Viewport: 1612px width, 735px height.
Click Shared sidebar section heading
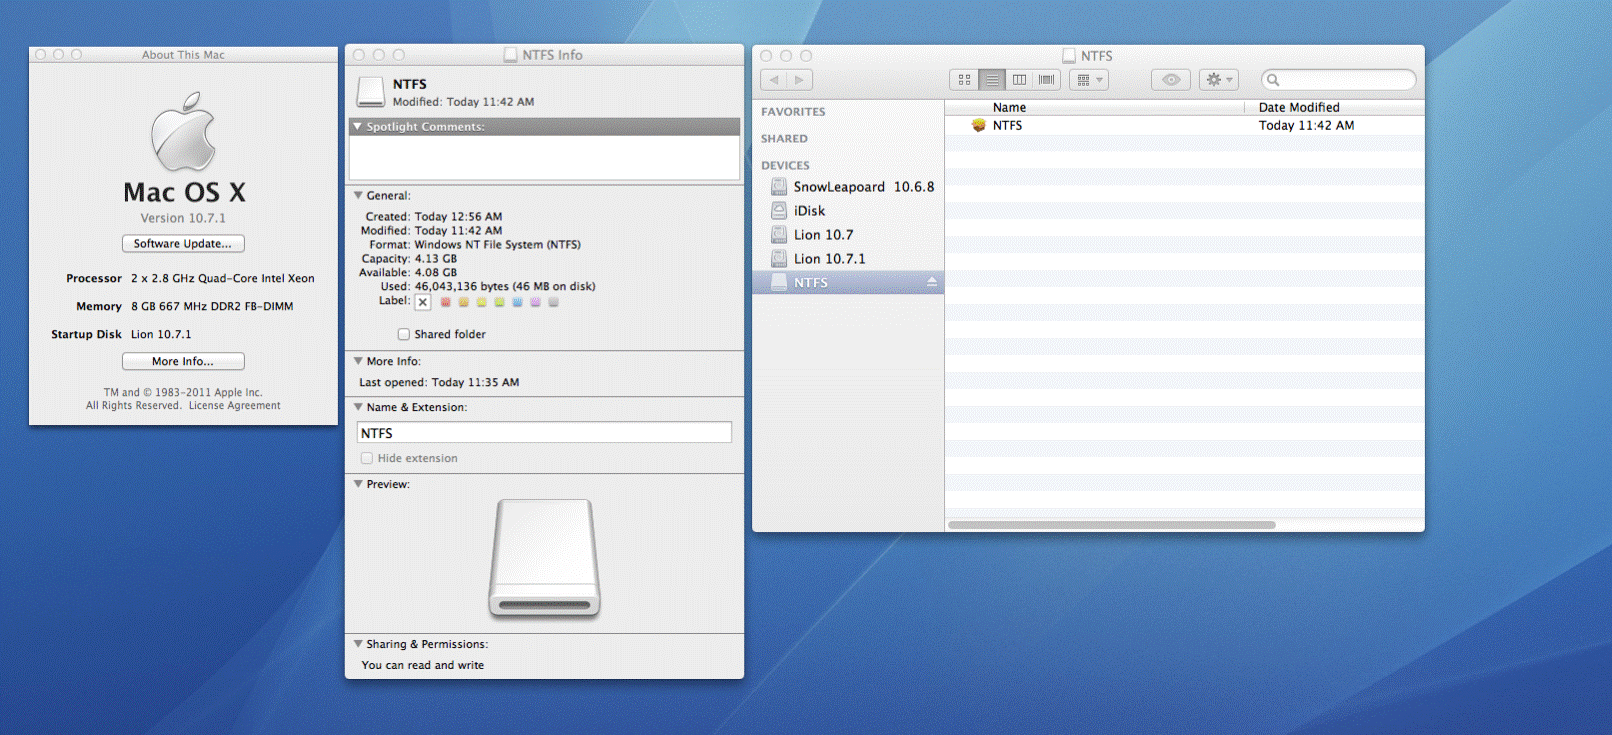pyautogui.click(x=784, y=139)
